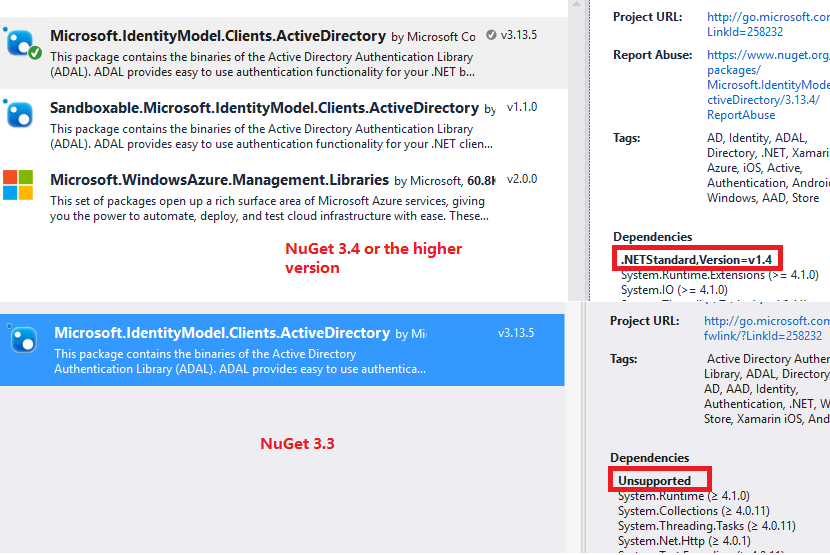The image size is (830, 555).
Task: Open the lower Project URL fwlink link
Action: 766,328
